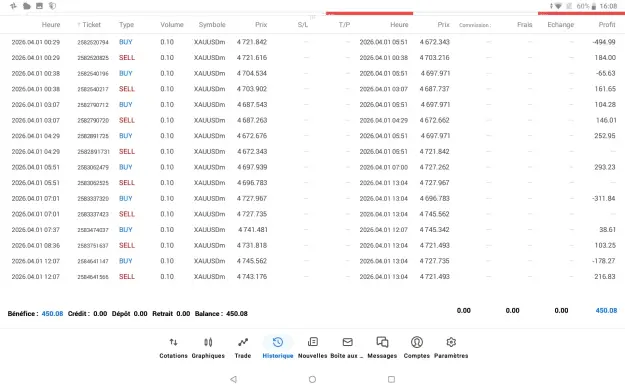The height and width of the screenshot is (391, 625).
Task: Click the T/P column header
Action: [x=344, y=25]
